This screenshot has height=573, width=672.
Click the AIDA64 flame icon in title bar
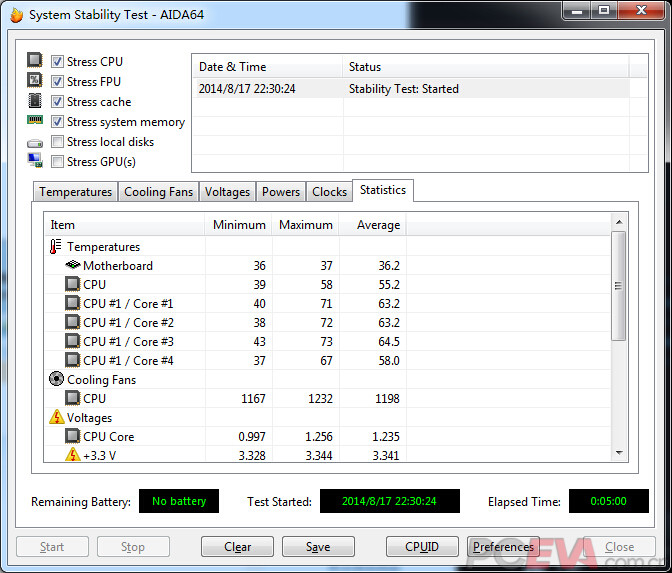(x=16, y=15)
